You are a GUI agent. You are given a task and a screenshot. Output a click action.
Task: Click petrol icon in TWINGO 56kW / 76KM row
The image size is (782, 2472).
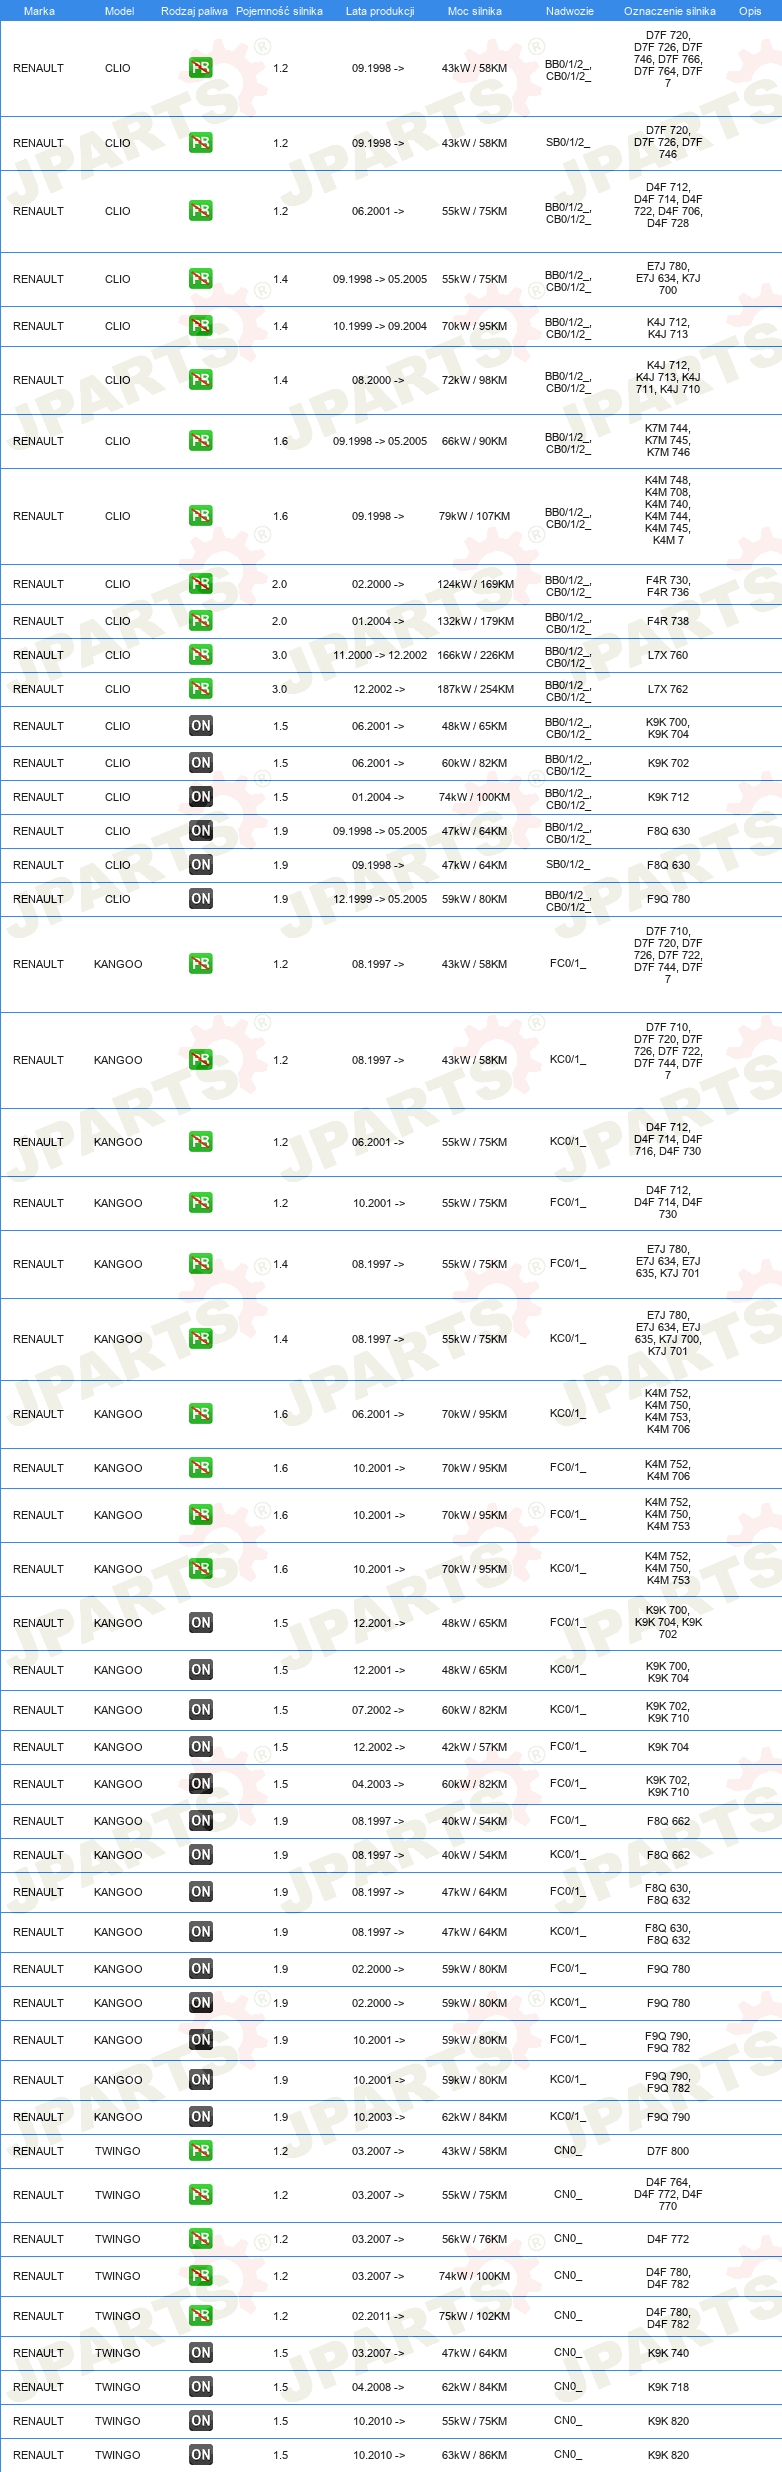click(x=201, y=2239)
